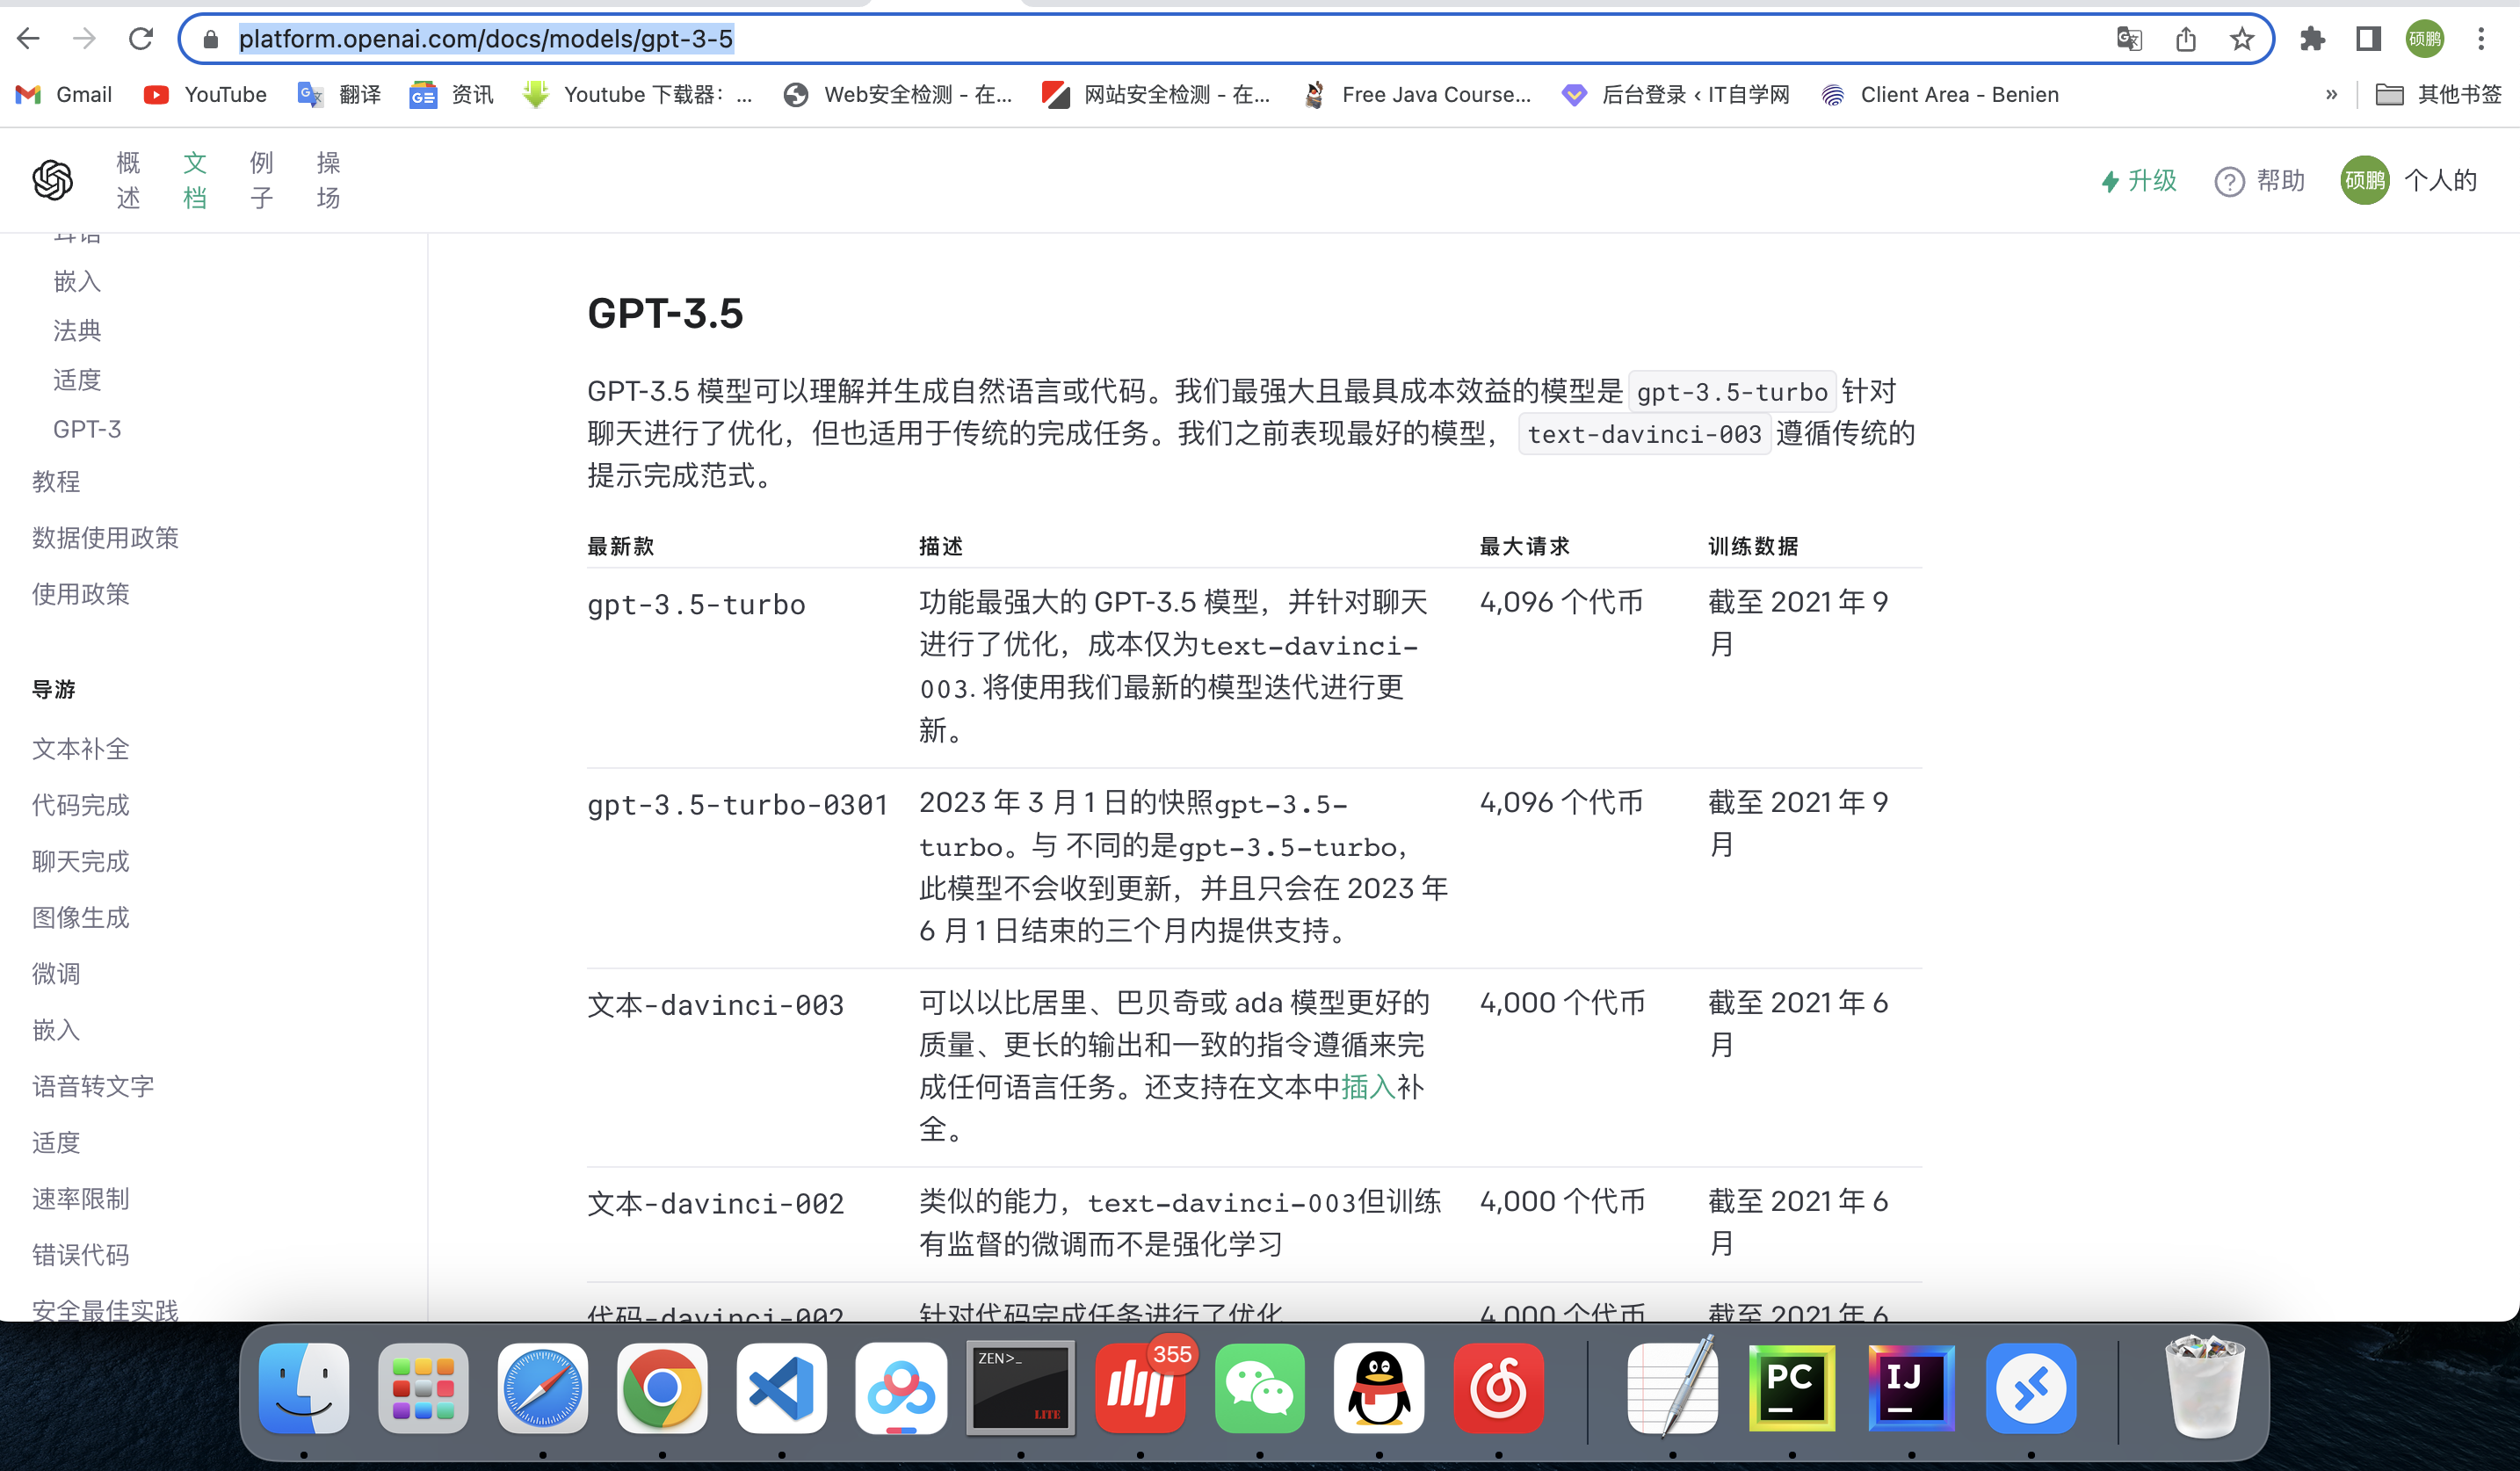Image resolution: width=2520 pixels, height=1471 pixels.
Task: Open IntelliJ IDEA from the dock
Action: tap(1912, 1388)
